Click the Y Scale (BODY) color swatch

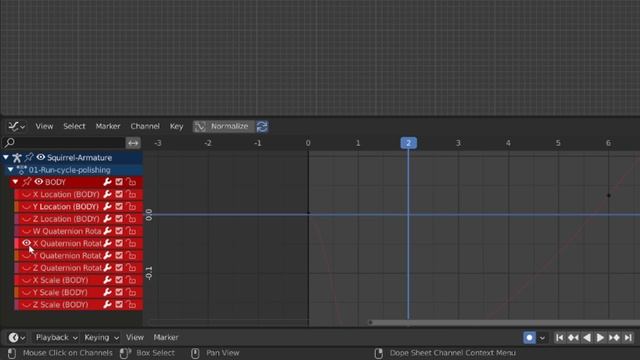[16, 292]
